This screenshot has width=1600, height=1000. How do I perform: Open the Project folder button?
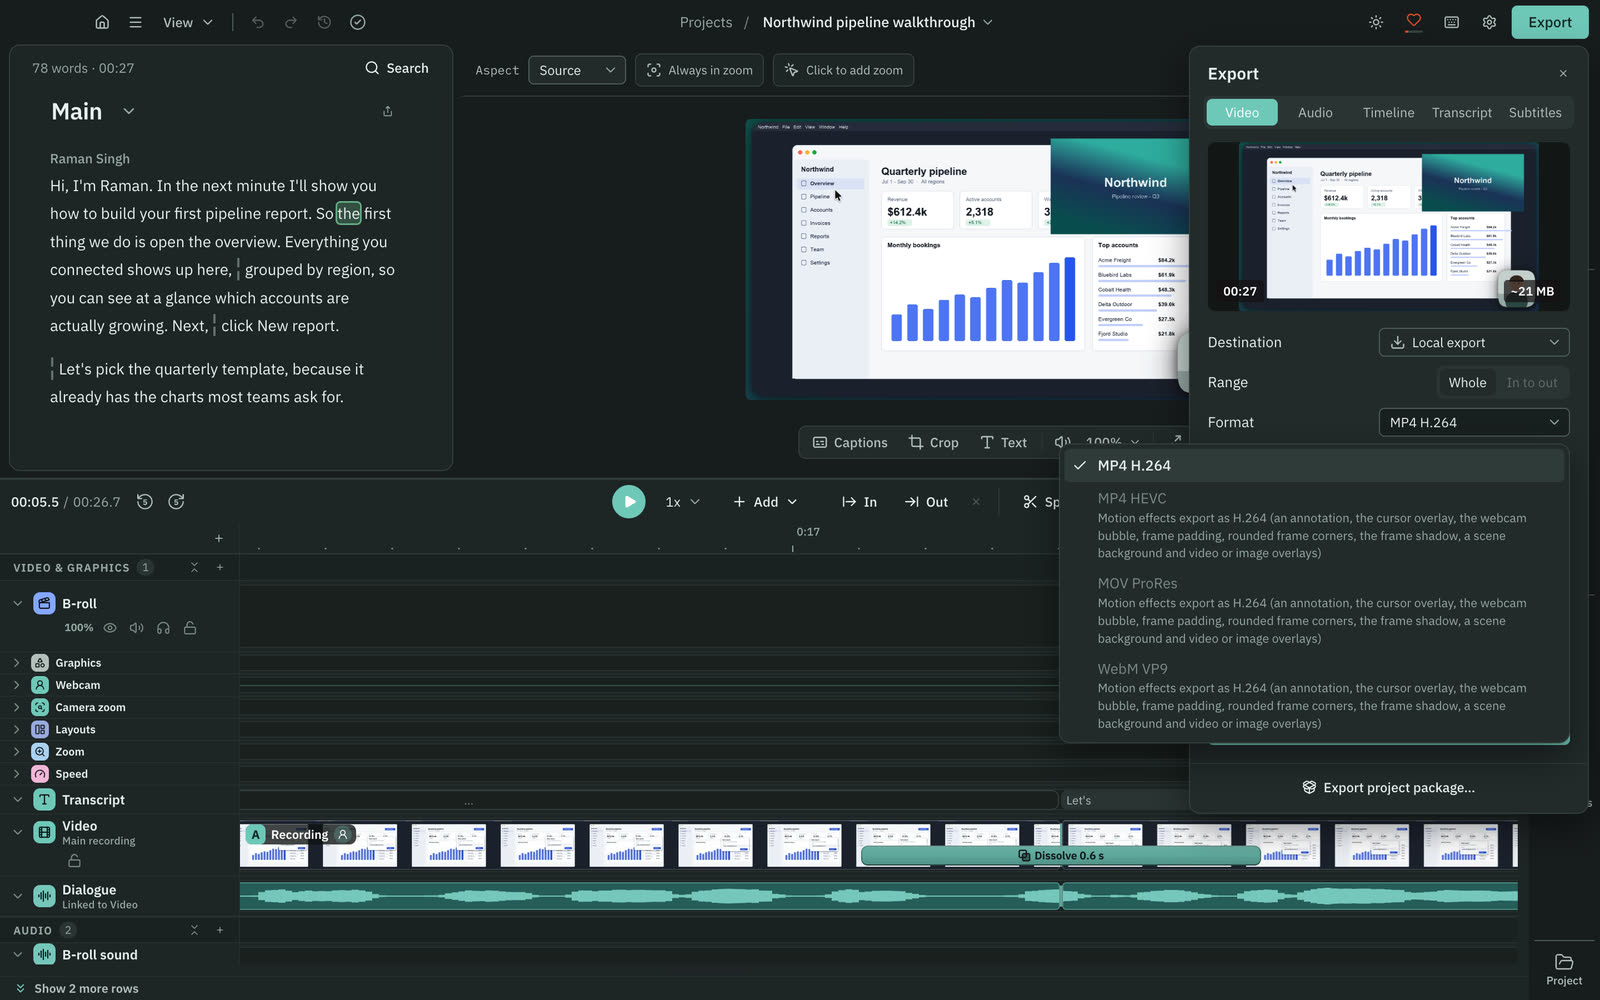[x=1564, y=970]
